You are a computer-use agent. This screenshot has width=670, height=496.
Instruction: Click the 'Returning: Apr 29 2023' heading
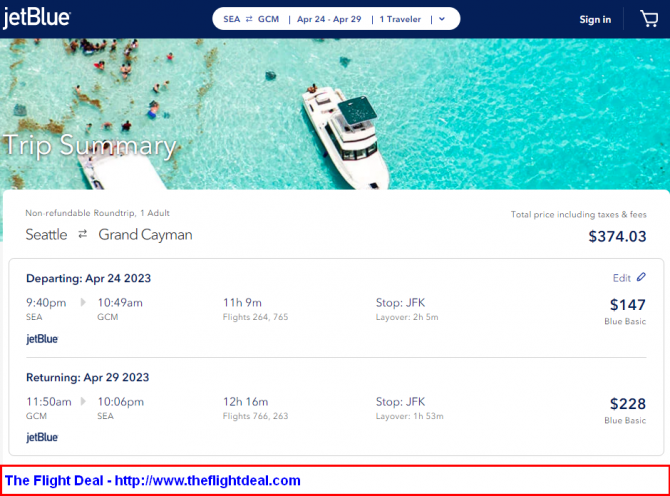pyautogui.click(x=88, y=377)
